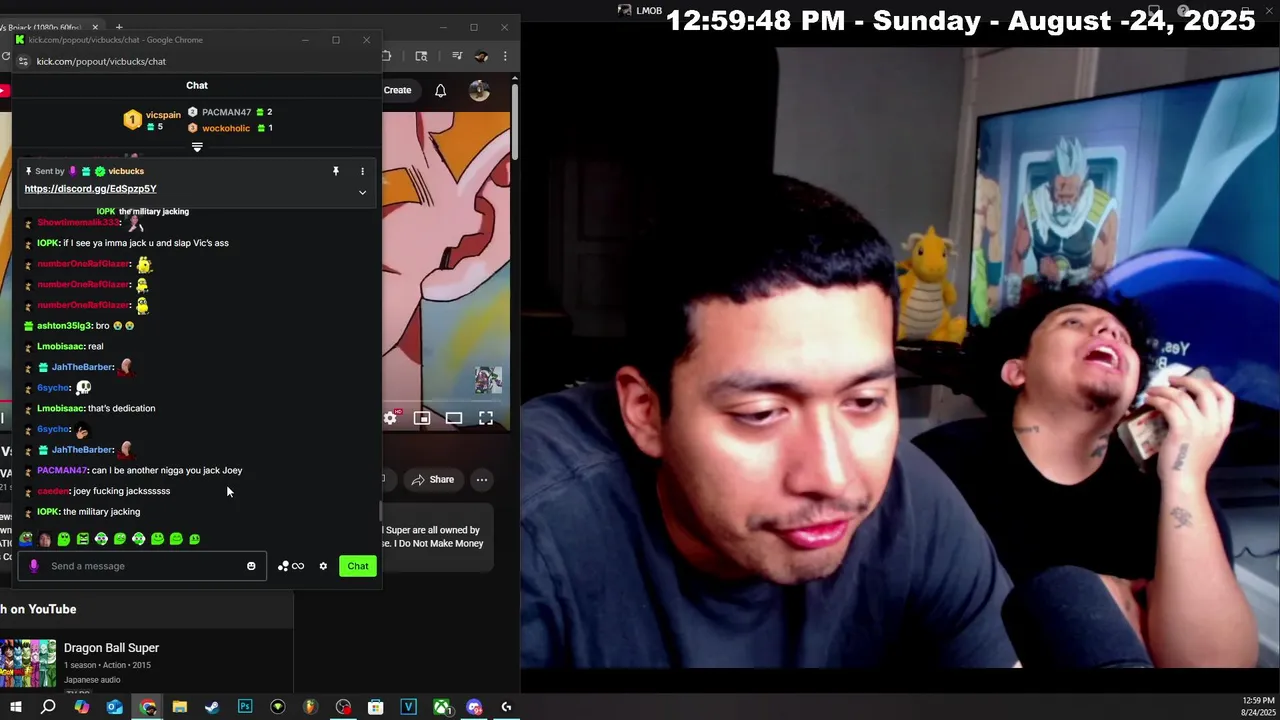Screen dimensions: 1280x720
Task: Enter YouTube fullscreen mode
Action: (x=486, y=418)
